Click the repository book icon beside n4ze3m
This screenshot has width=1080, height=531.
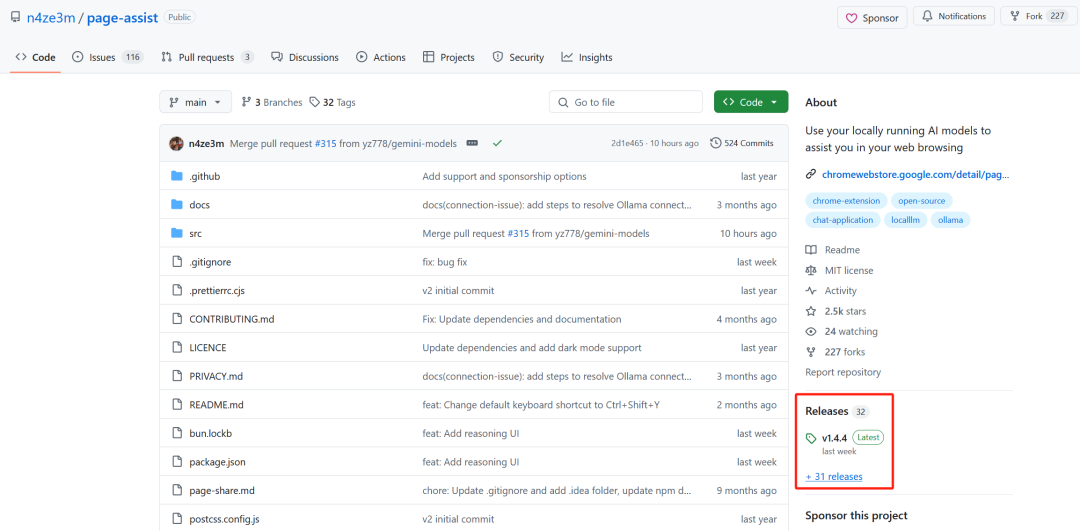coord(15,17)
